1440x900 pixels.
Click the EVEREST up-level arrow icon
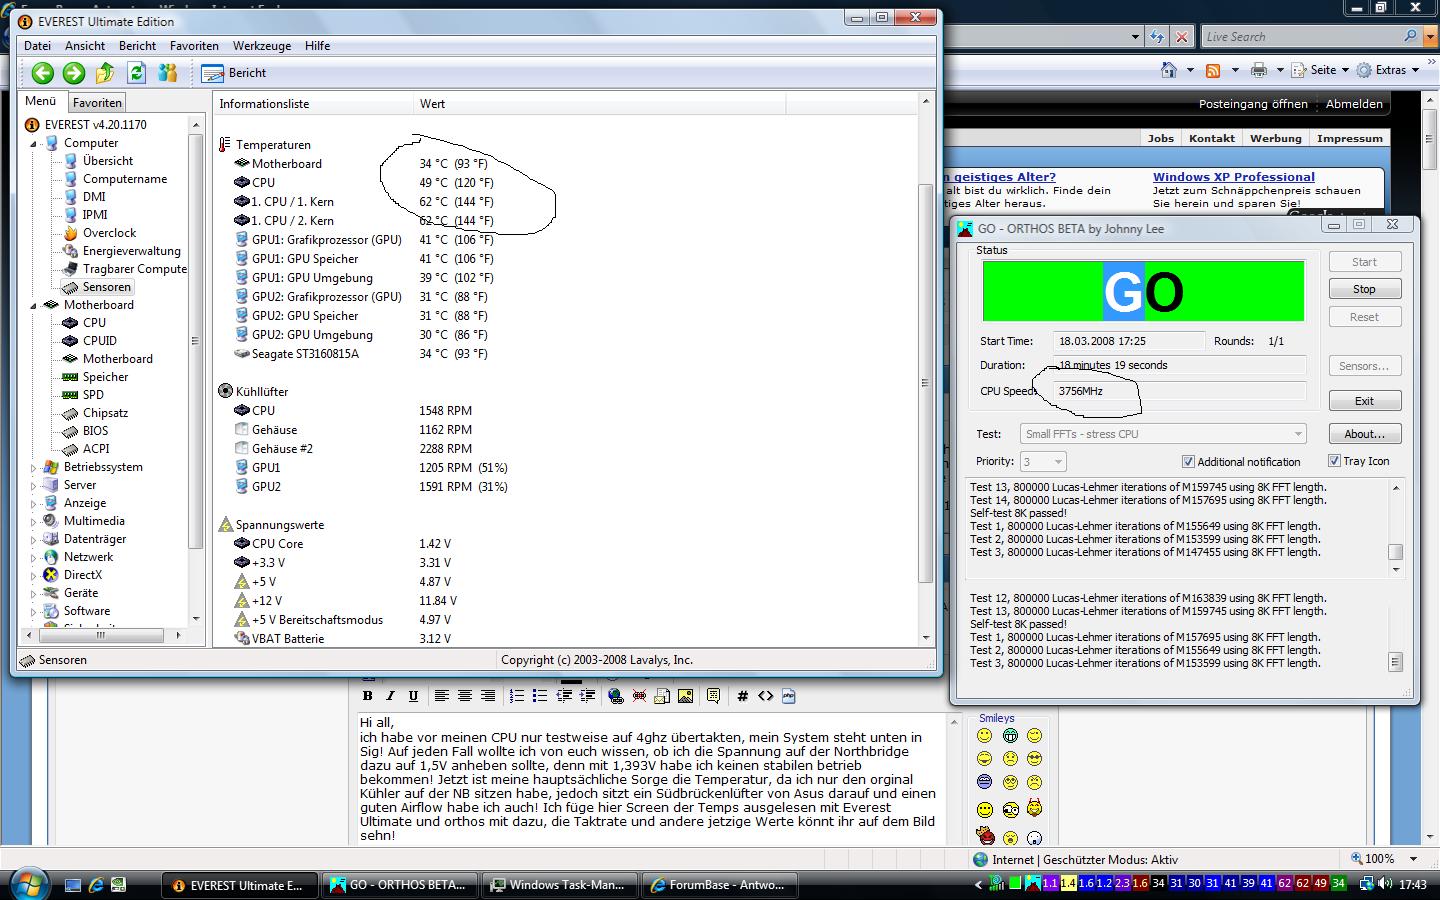[105, 72]
